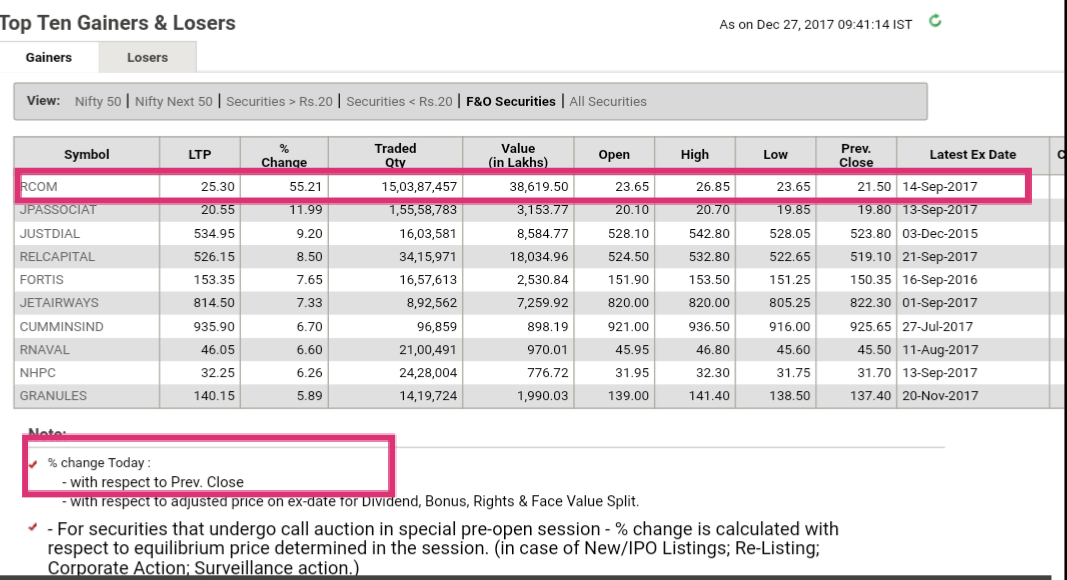Select the Nifty 50 view
Viewport: 1067px width, 580px height.
pyautogui.click(x=98, y=101)
